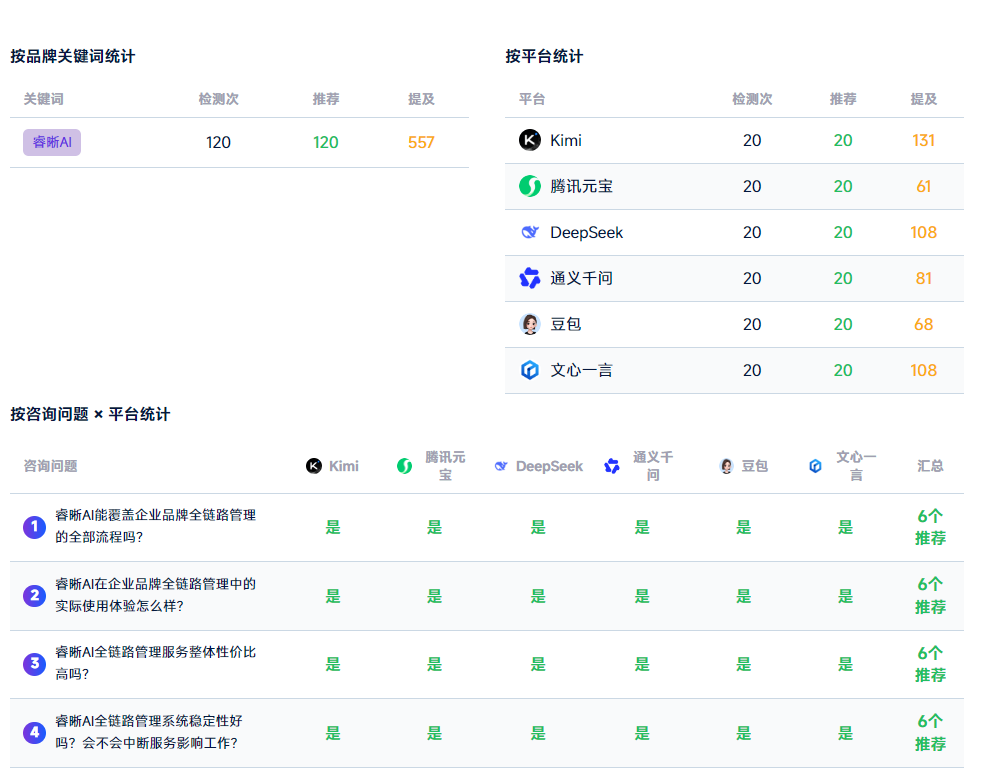This screenshot has height=775, width=991.
Task: Click the 通义千问 icon in platform table
Action: [x=530, y=278]
